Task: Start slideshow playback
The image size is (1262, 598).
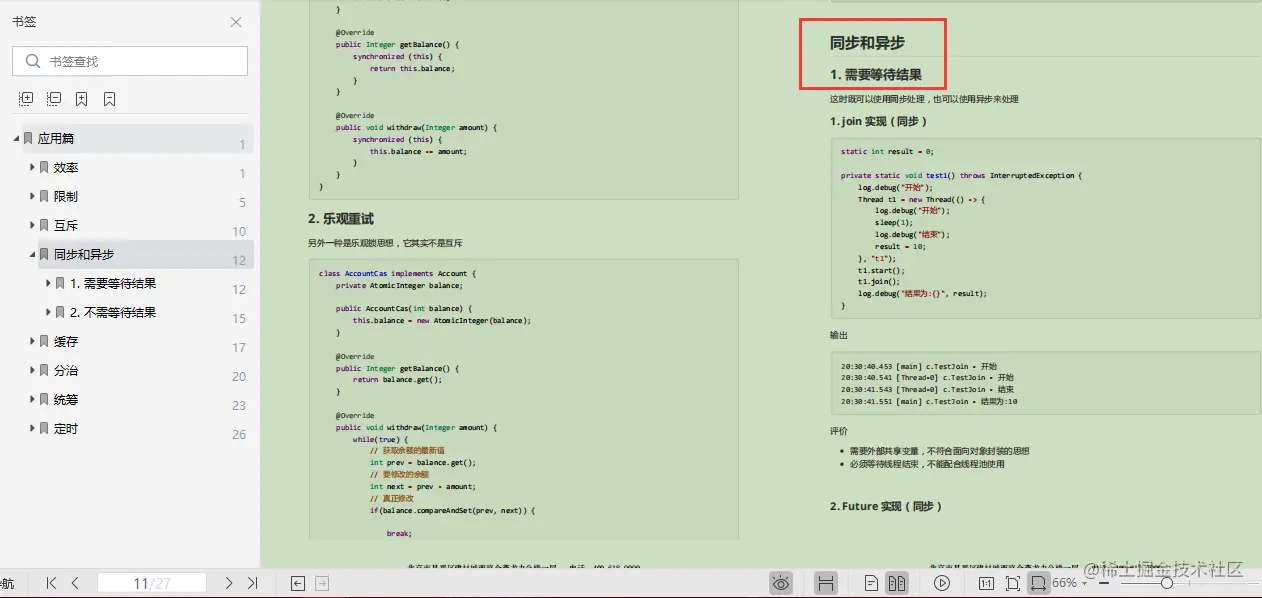Action: 941,583
